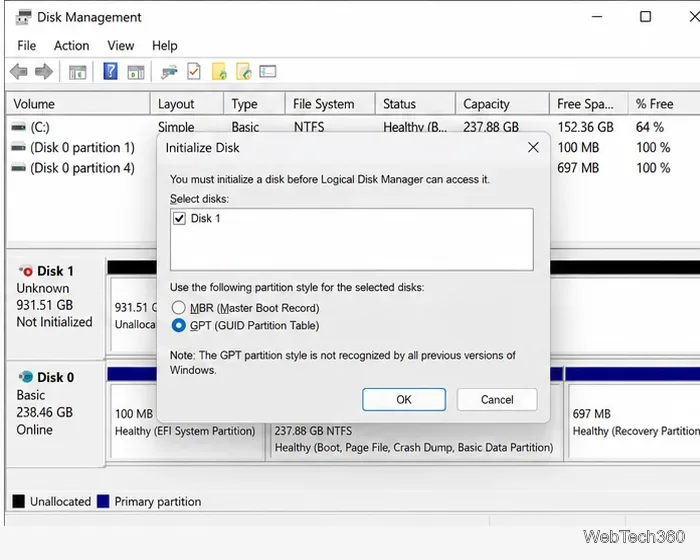
Task: Open the View menu
Action: (x=121, y=46)
